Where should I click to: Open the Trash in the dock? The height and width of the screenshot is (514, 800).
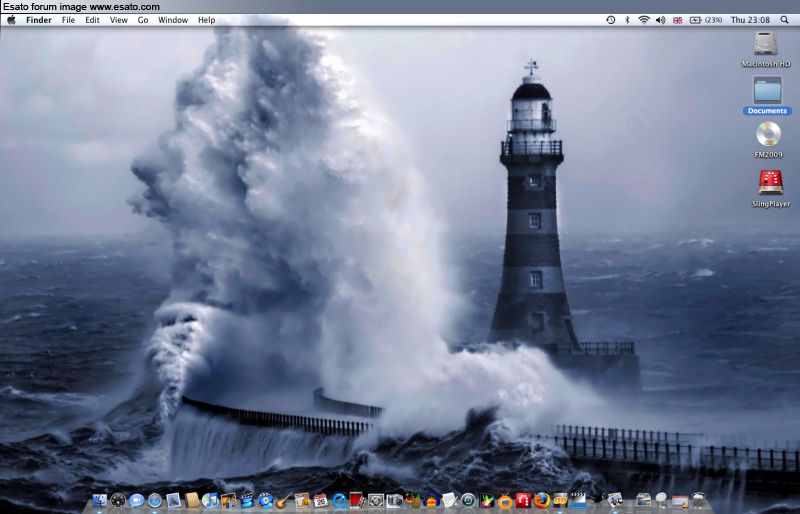point(699,500)
